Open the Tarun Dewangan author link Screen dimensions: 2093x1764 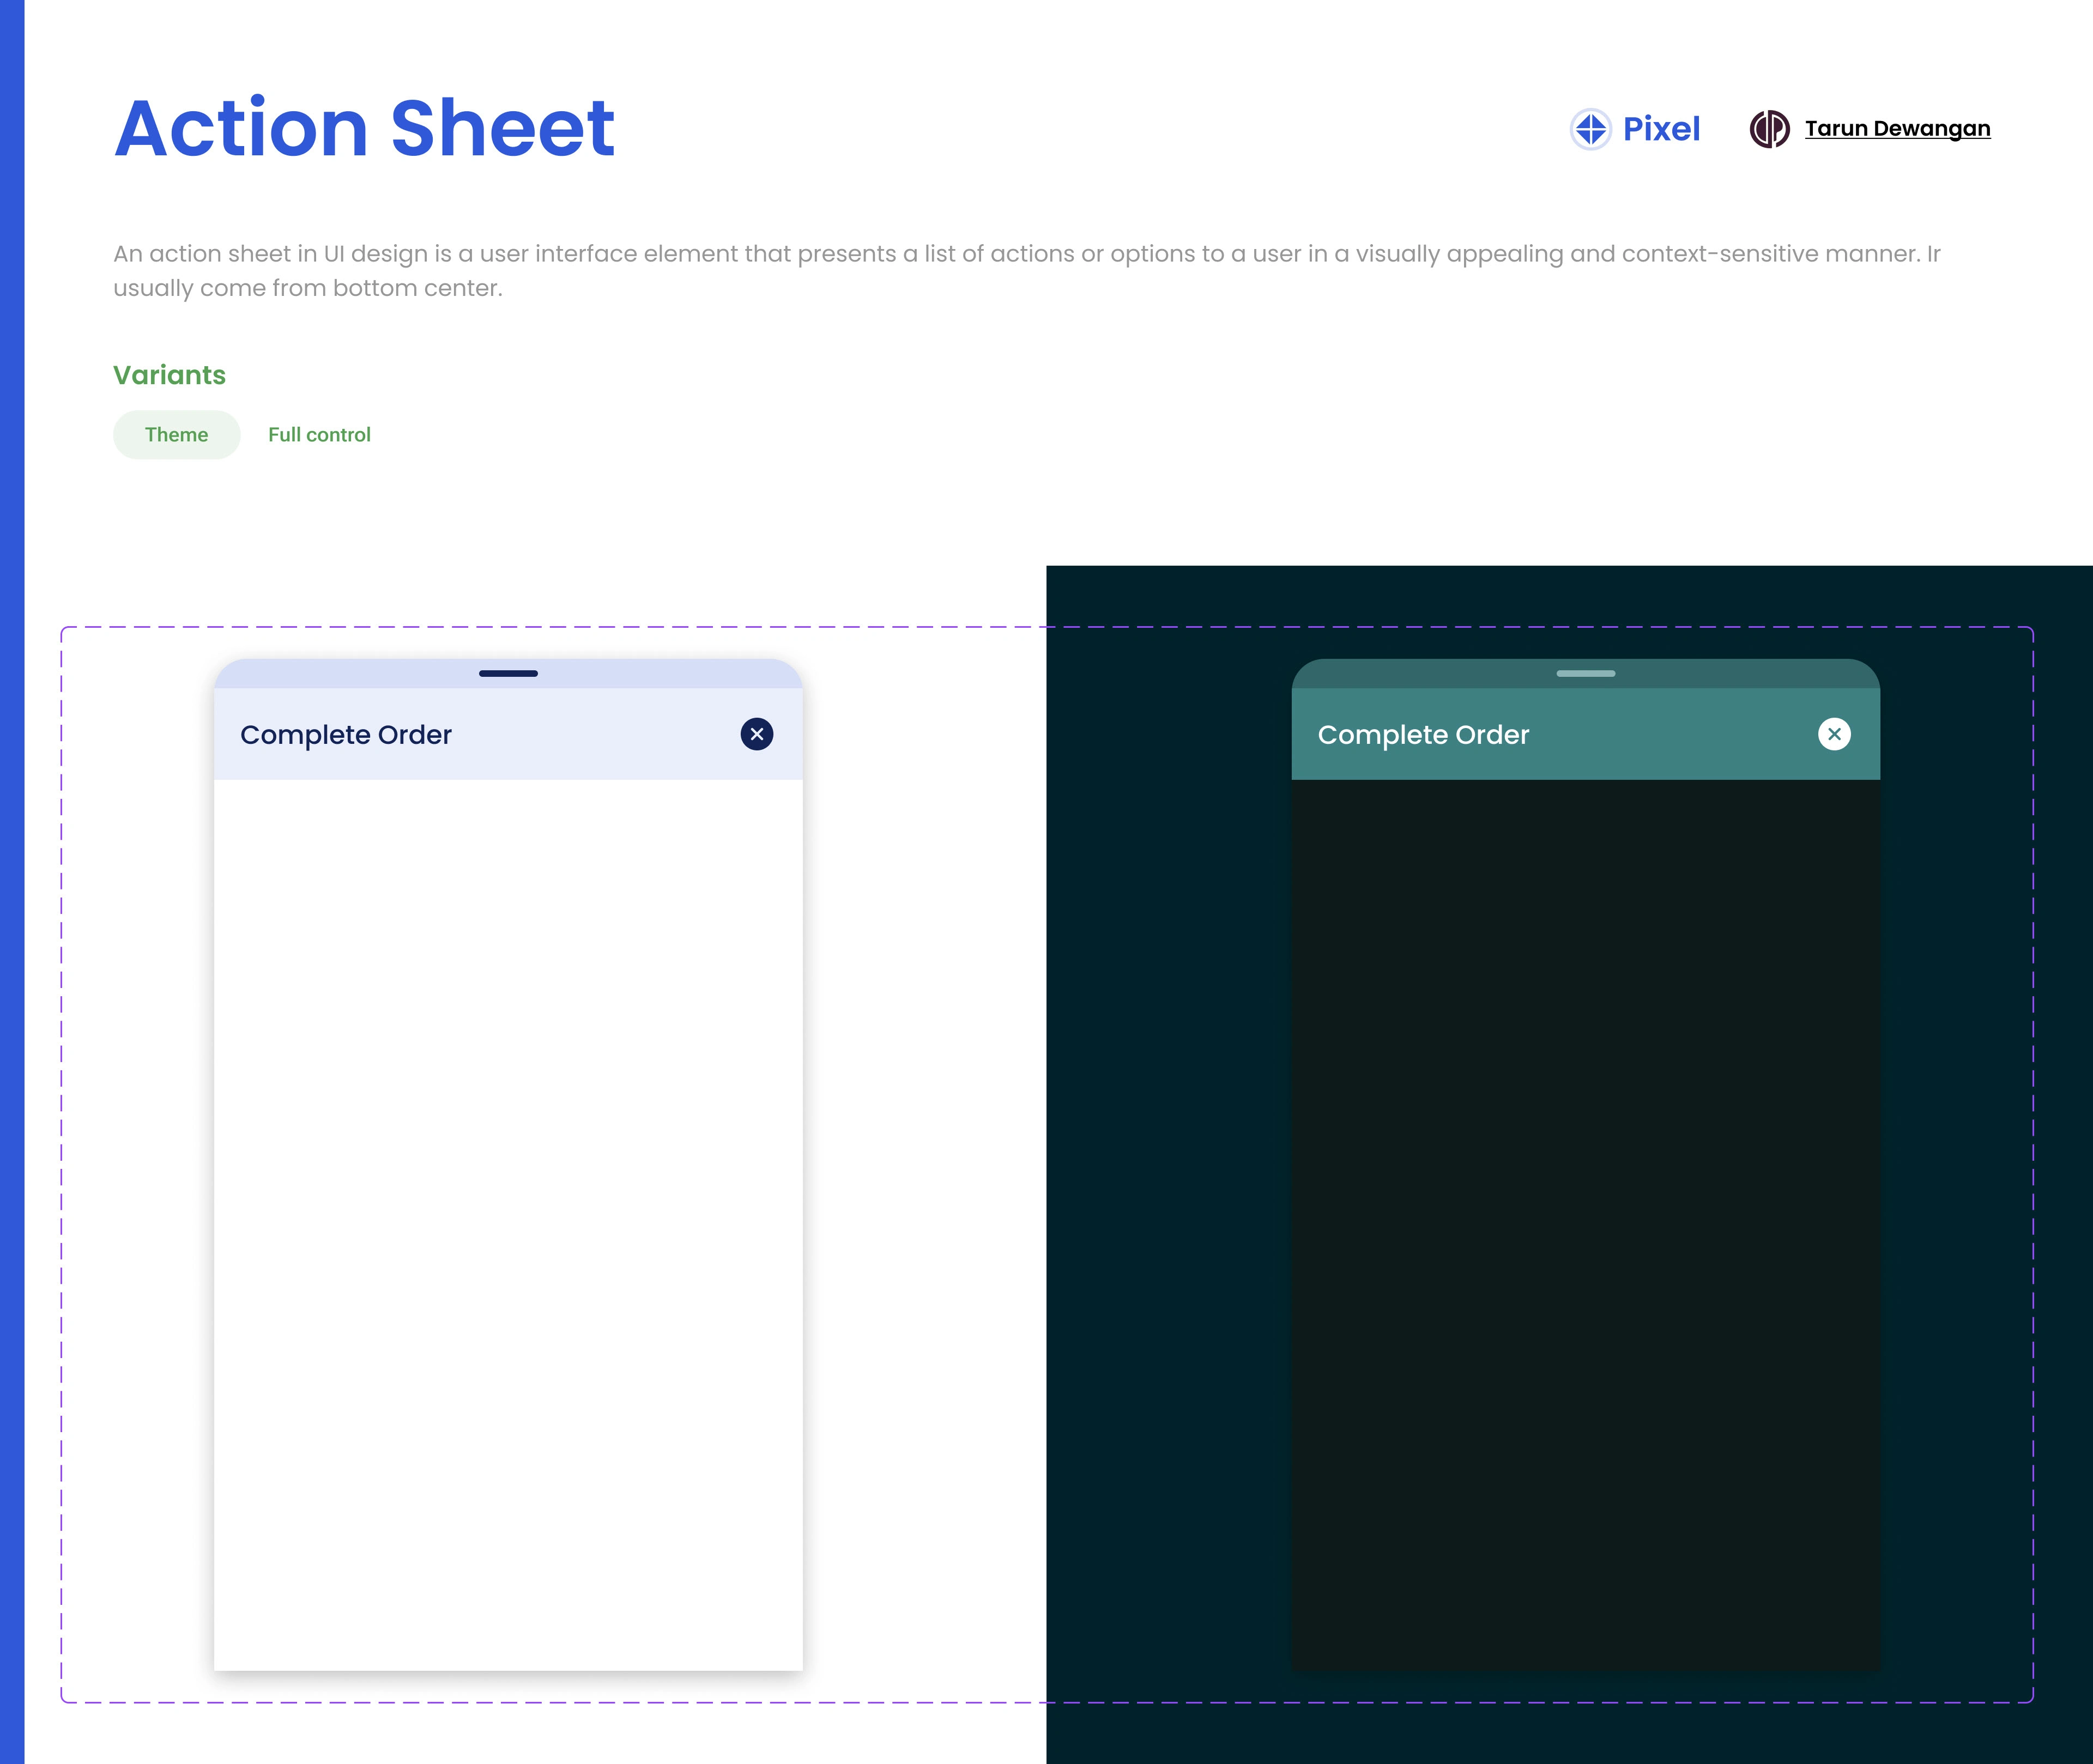coord(1897,129)
